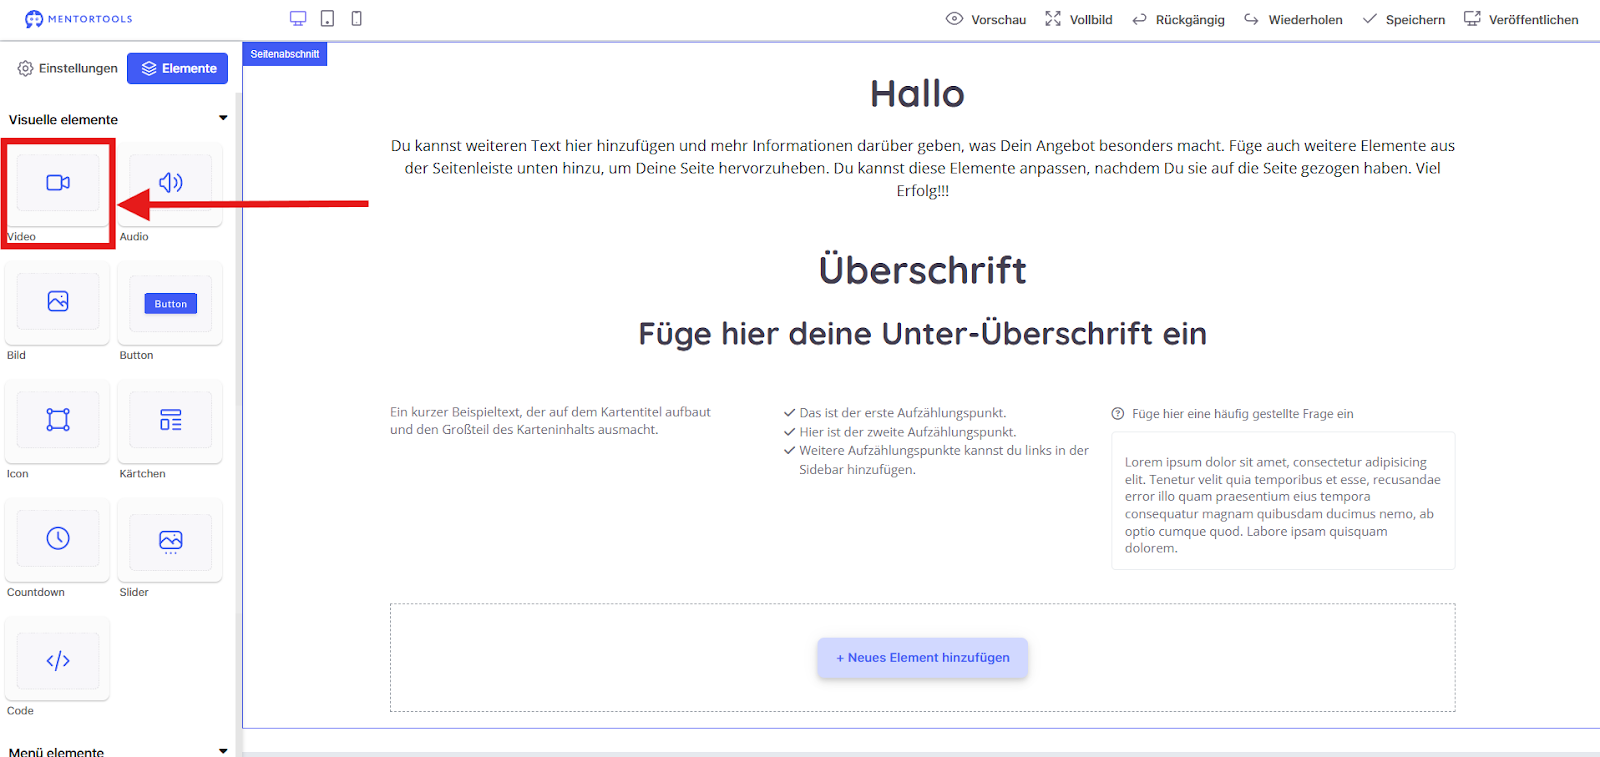Click the 'Du kannst weiteren Text' paragraph

(x=922, y=168)
